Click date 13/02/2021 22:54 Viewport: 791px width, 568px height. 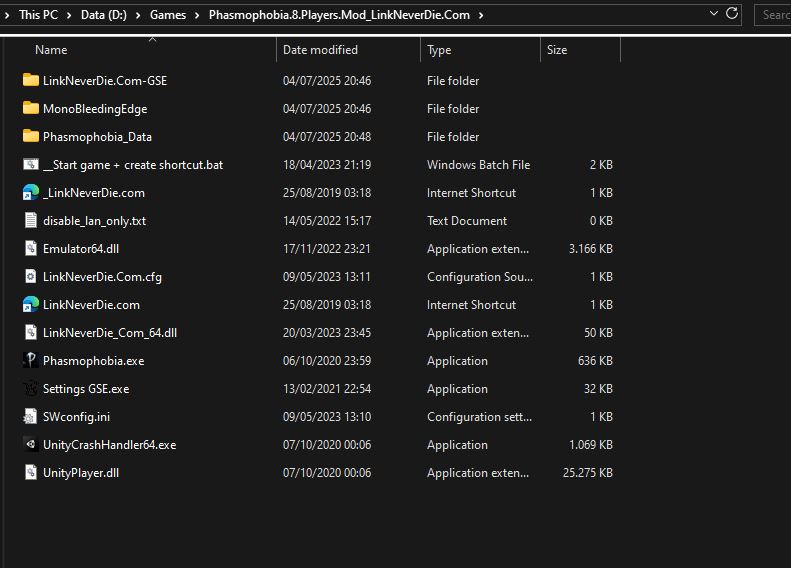(327, 389)
